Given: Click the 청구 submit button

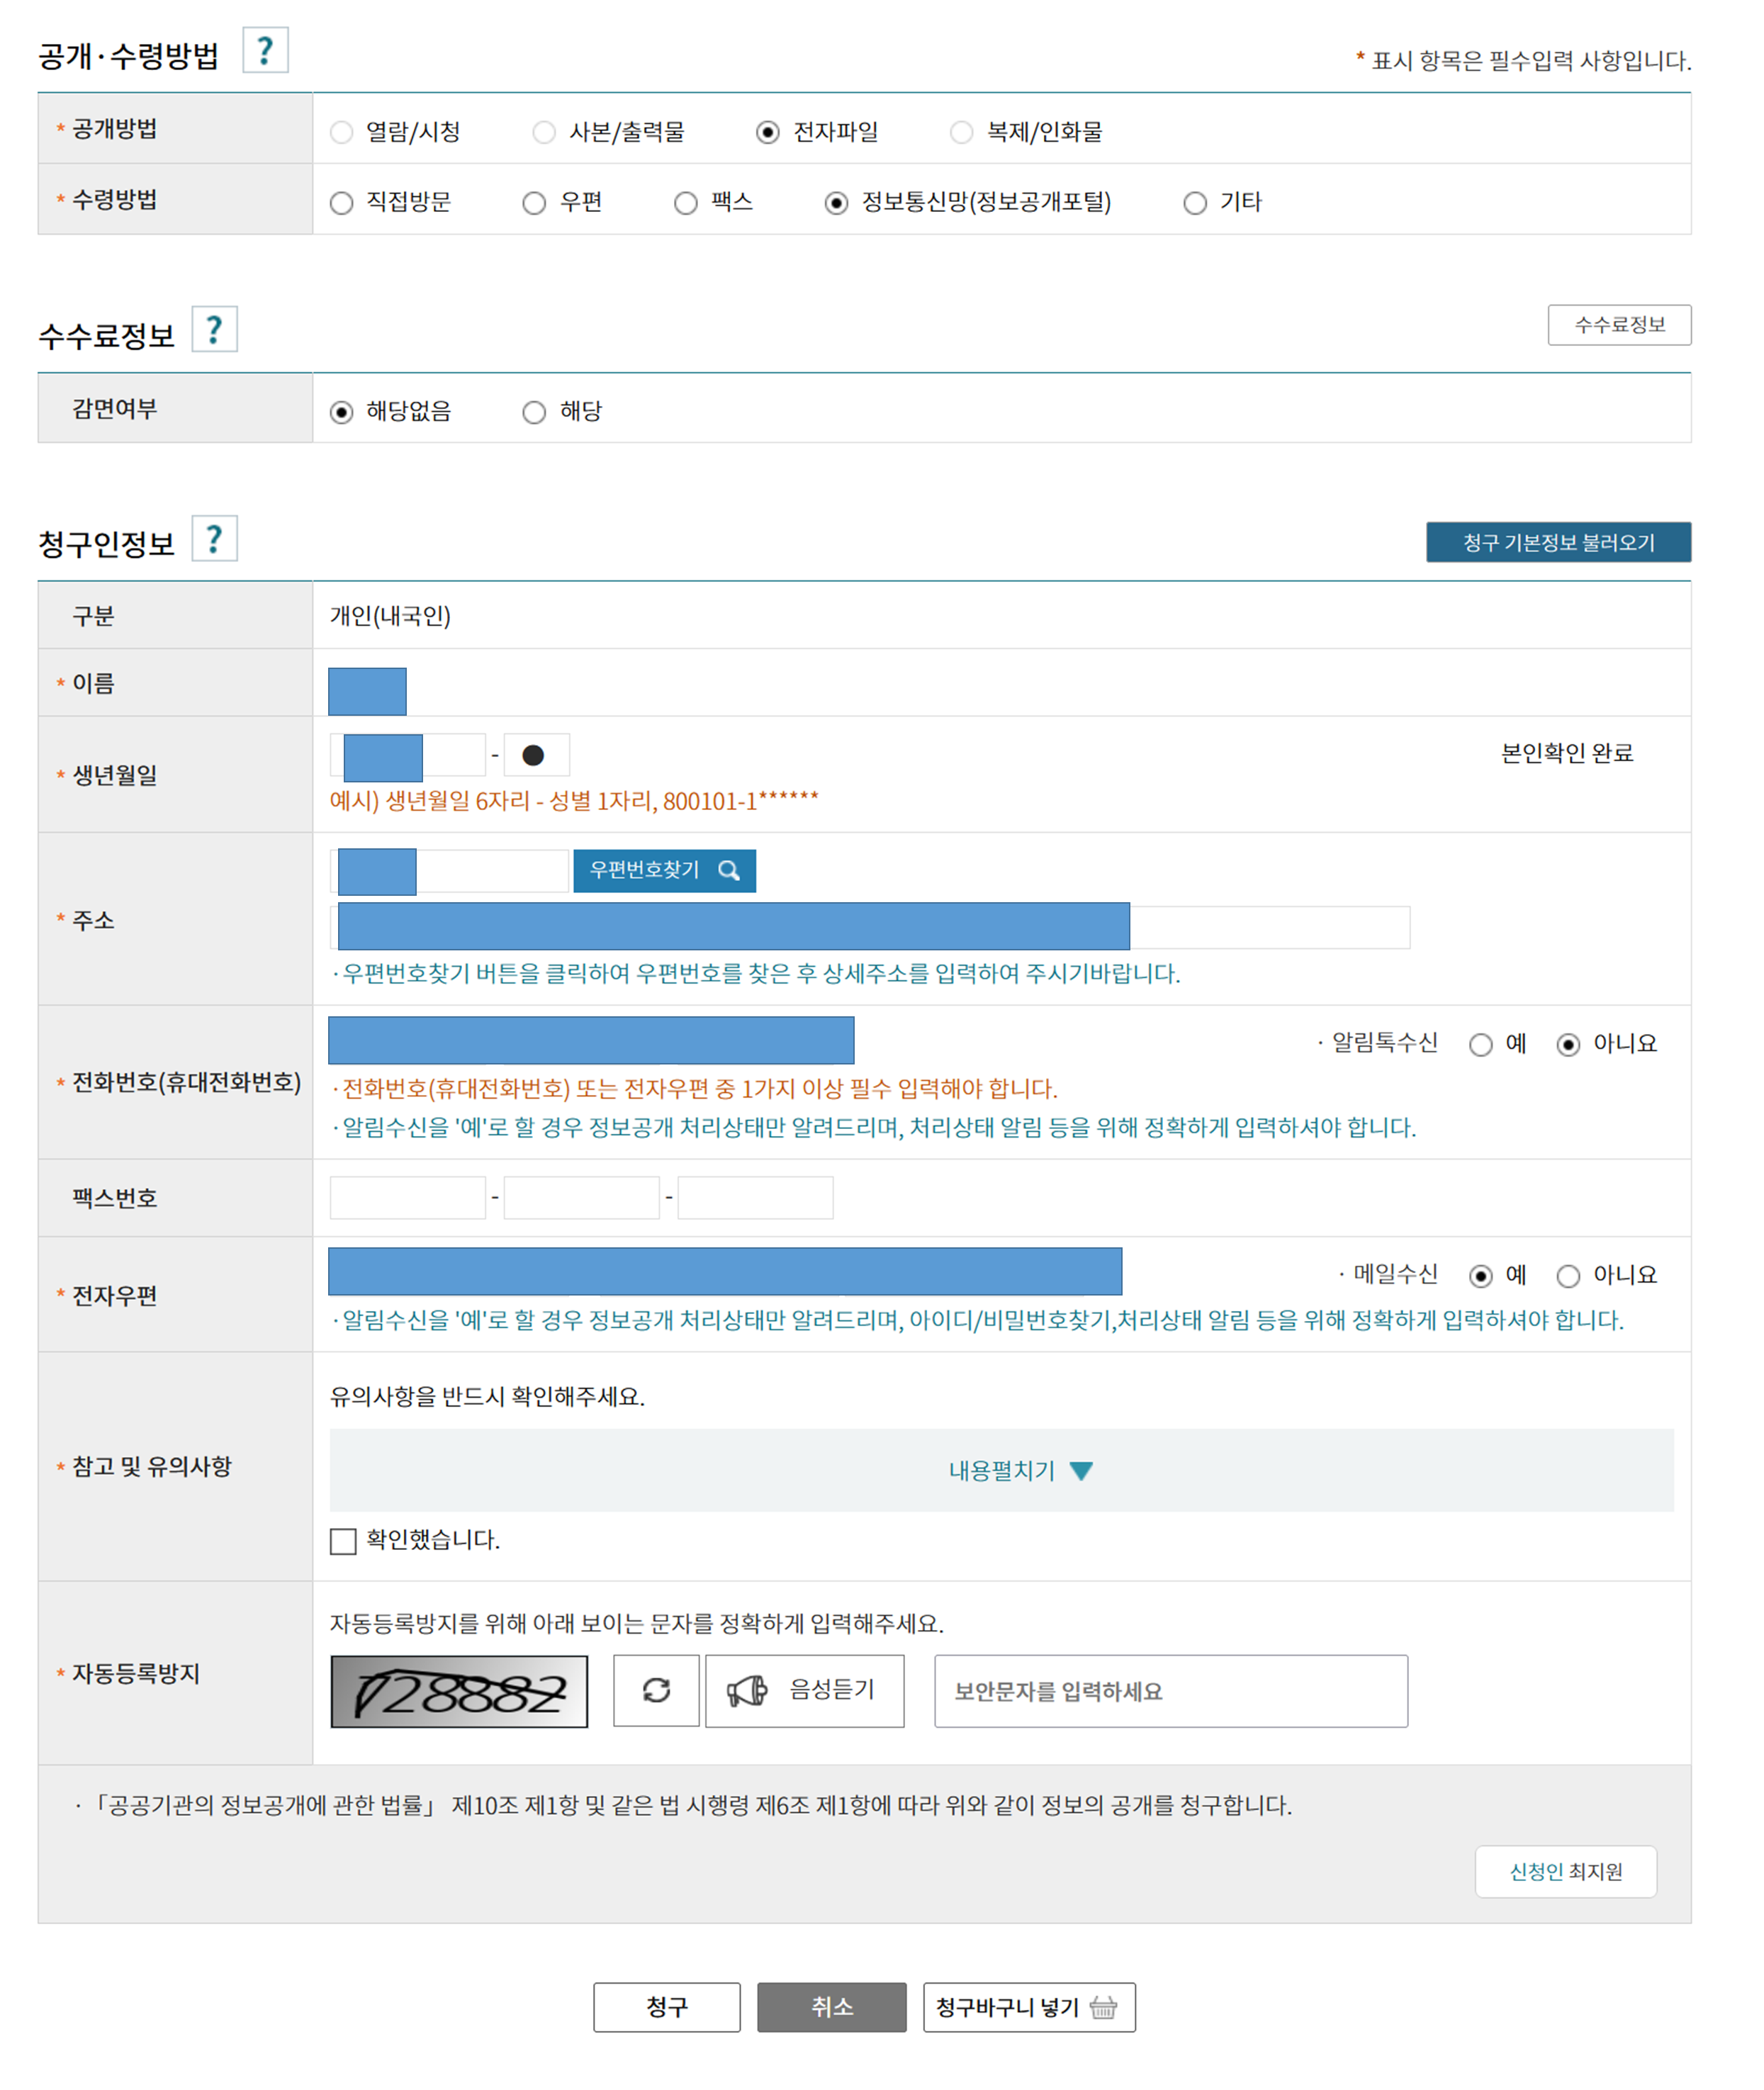Looking at the screenshot, I should coord(666,2006).
